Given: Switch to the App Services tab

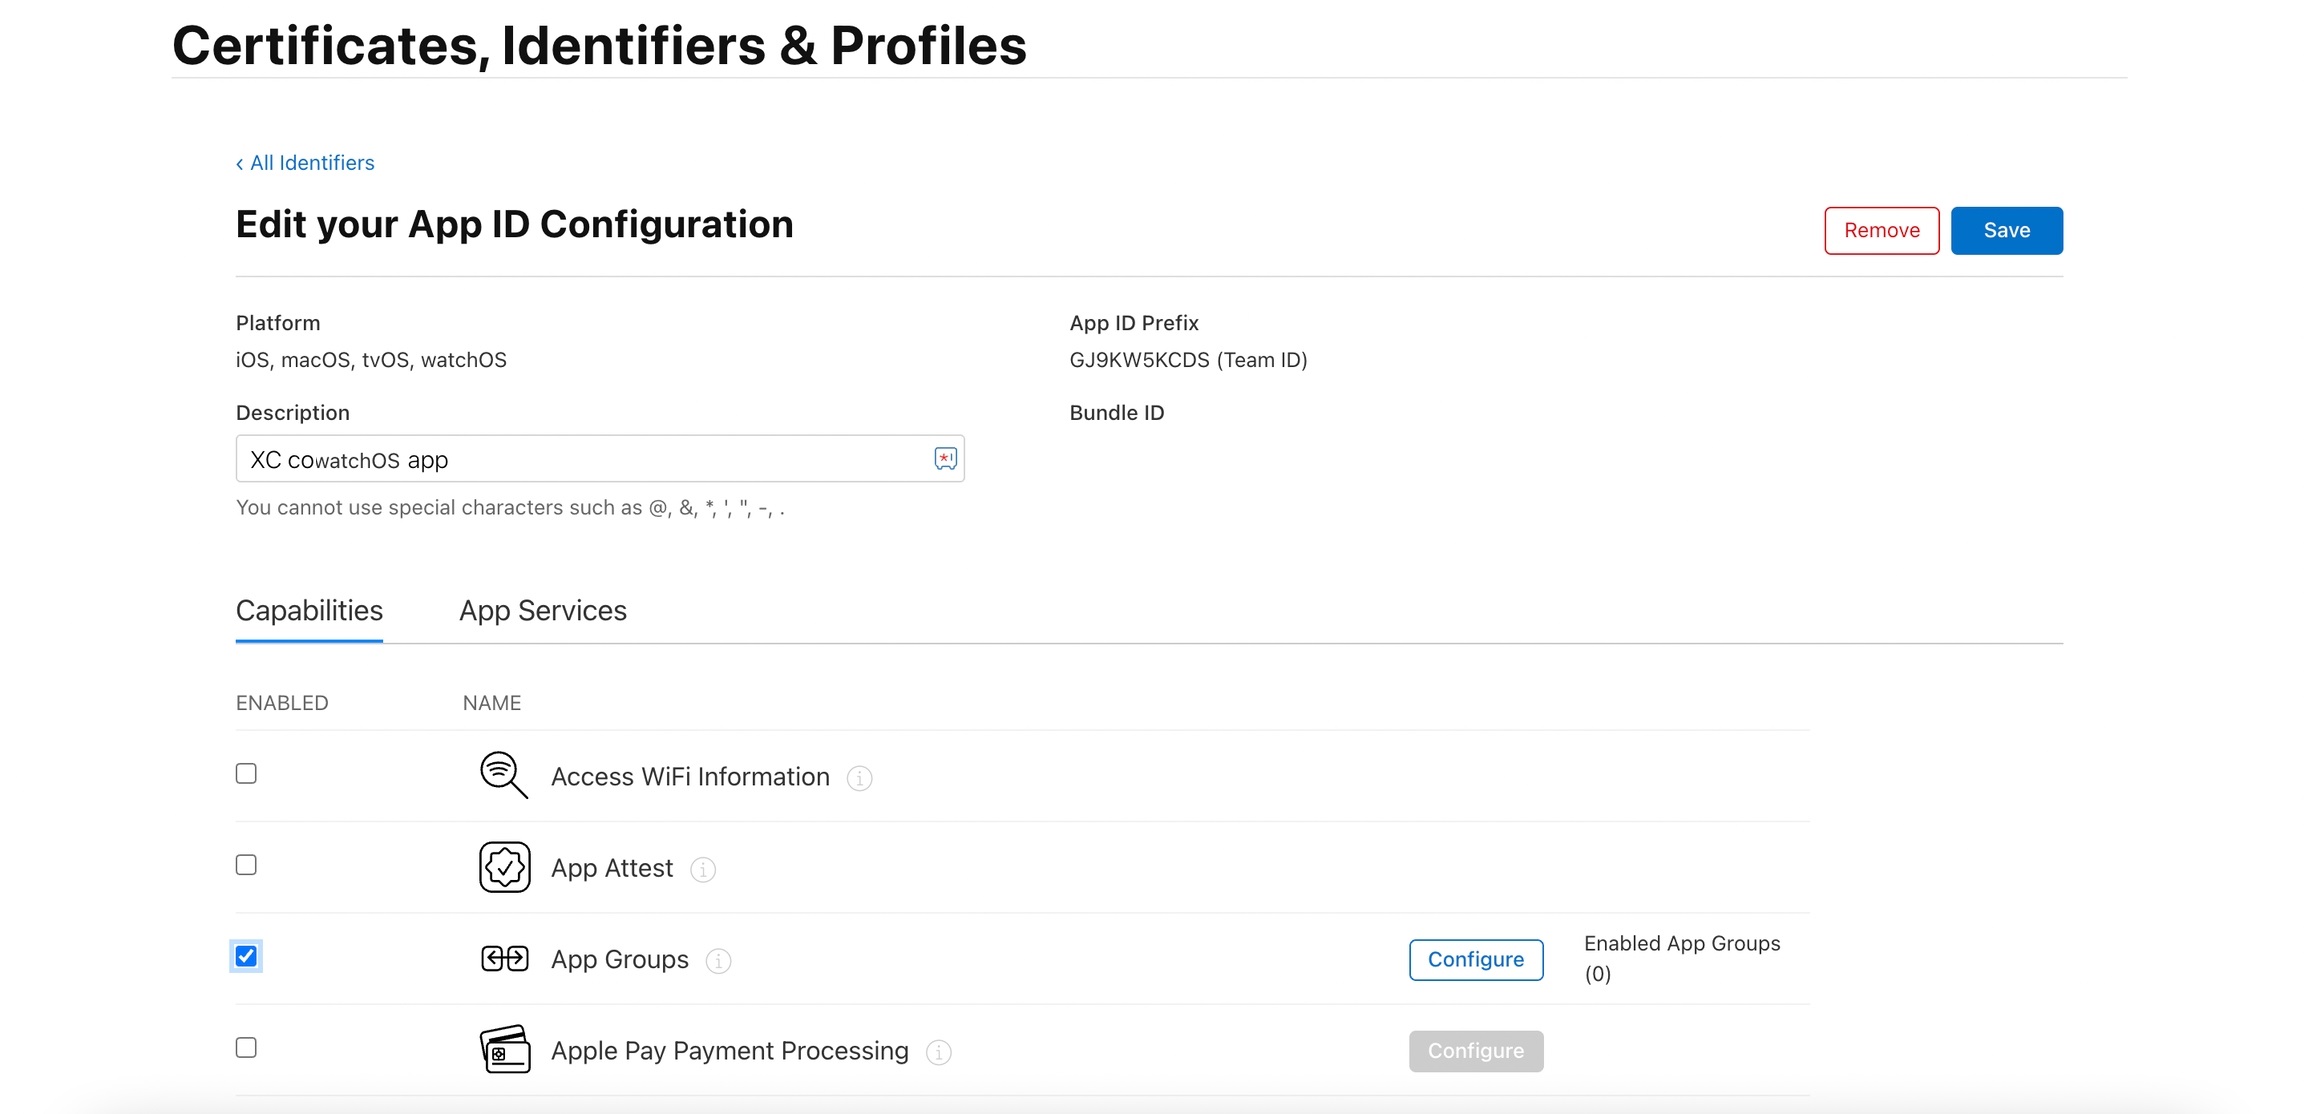Looking at the screenshot, I should 542,611.
